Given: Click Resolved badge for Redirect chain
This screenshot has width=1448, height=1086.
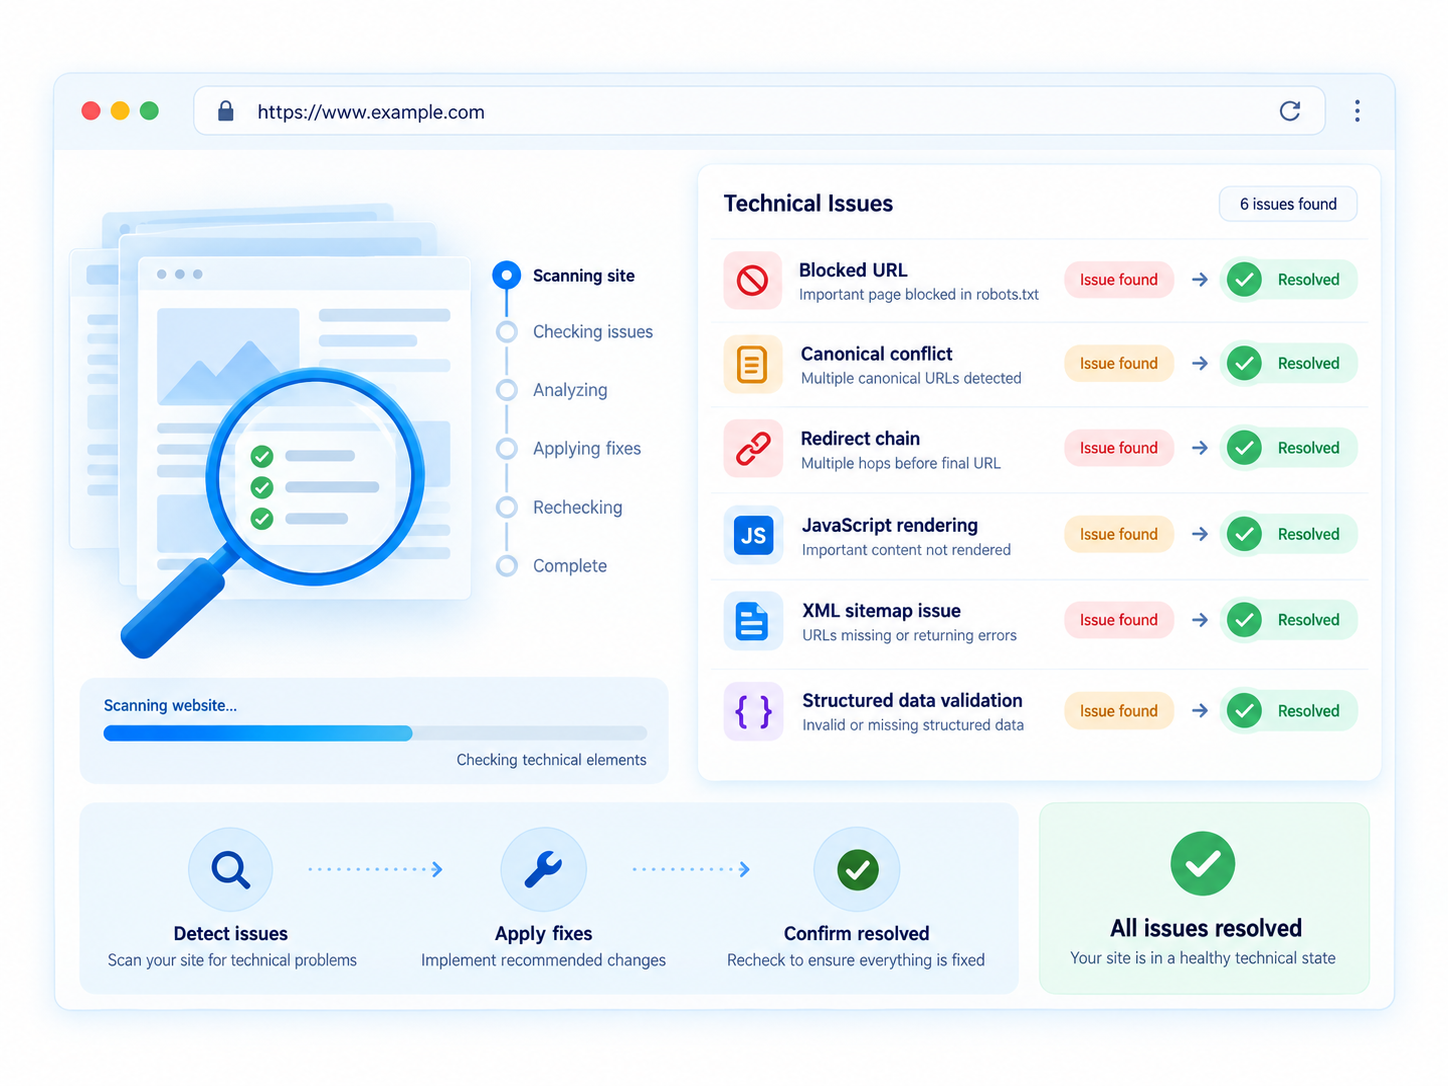Looking at the screenshot, I should point(1289,448).
